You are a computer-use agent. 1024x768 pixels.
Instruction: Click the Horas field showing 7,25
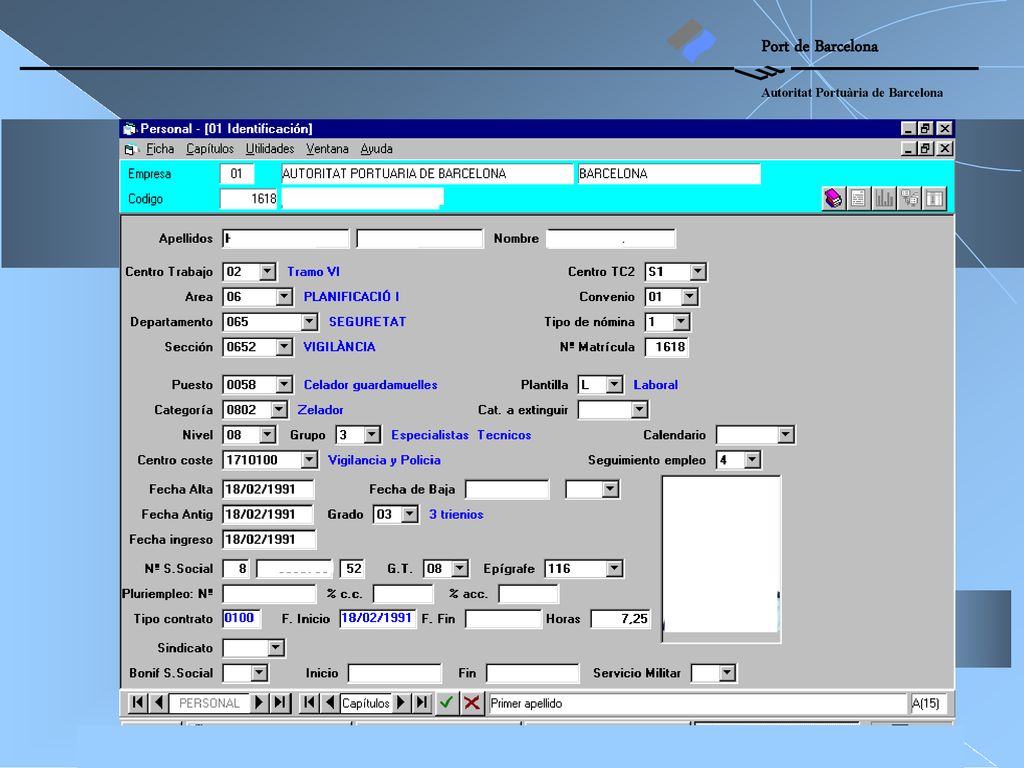[x=620, y=618]
